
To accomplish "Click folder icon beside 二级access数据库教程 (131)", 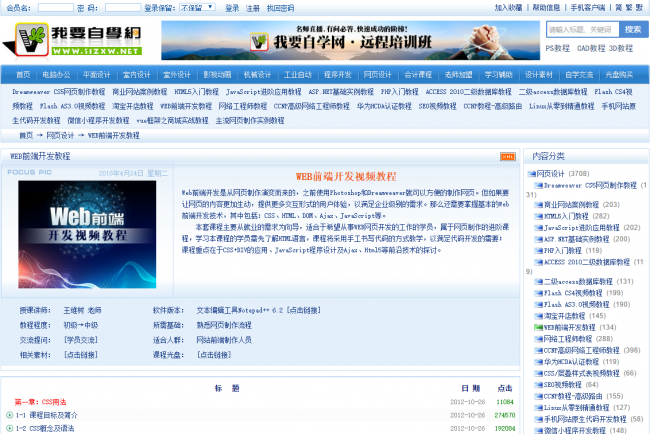I will click(x=538, y=282).
